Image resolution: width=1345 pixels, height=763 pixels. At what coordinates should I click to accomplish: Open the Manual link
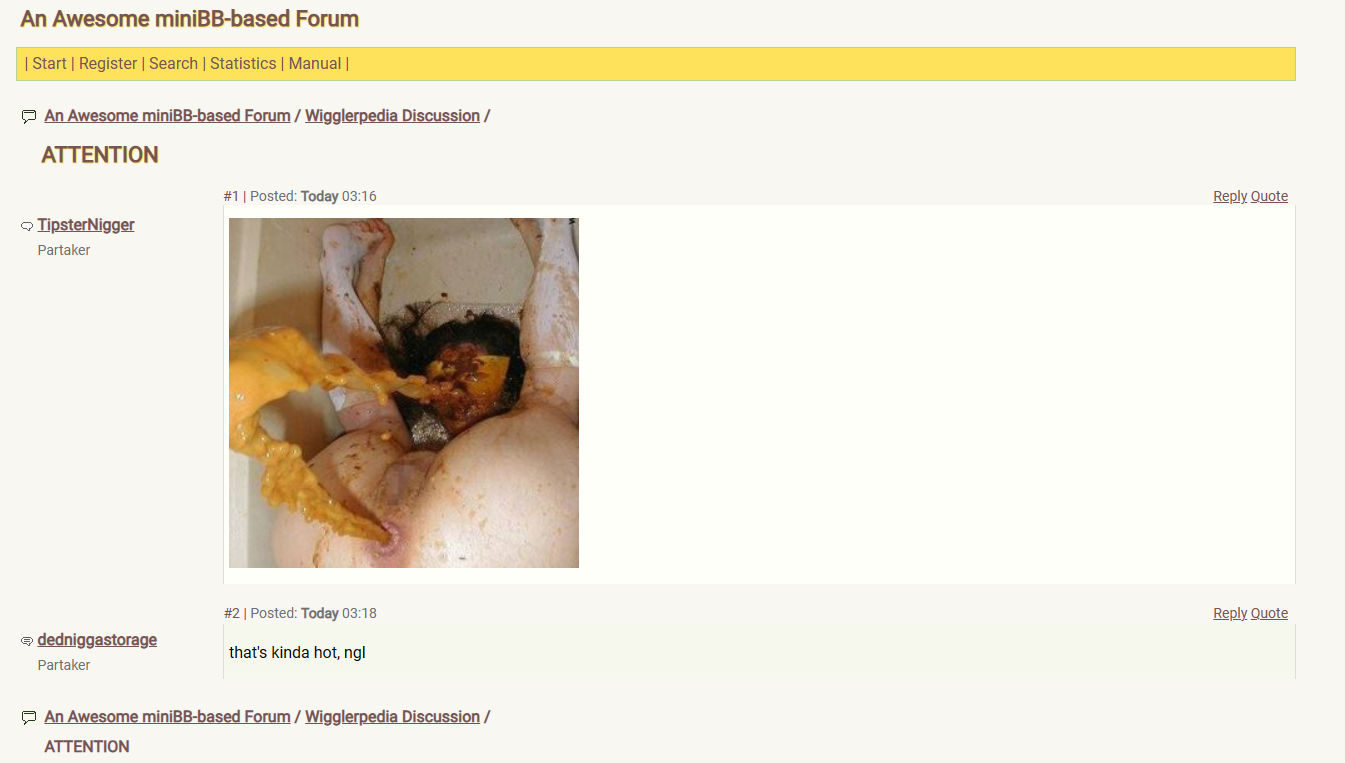tap(315, 63)
